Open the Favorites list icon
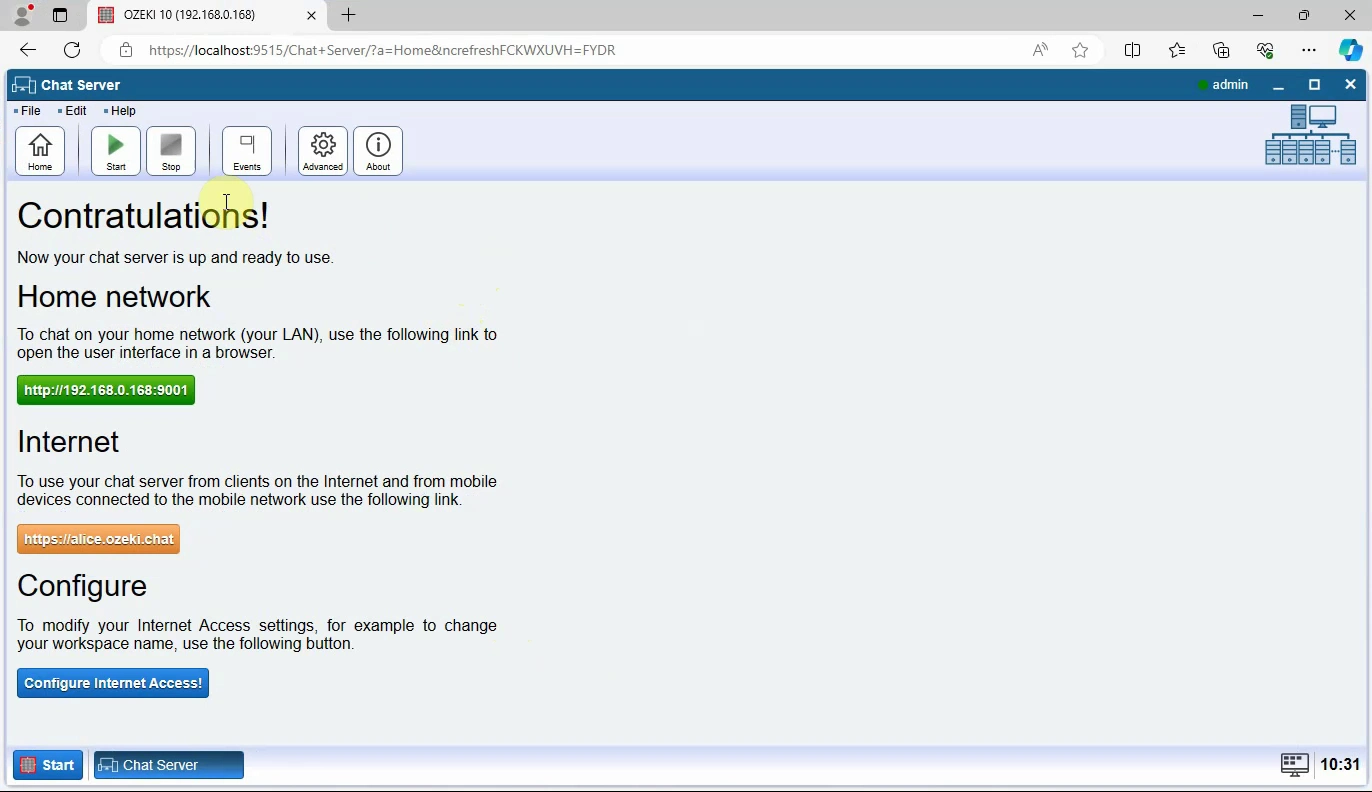1372x792 pixels. [x=1177, y=50]
